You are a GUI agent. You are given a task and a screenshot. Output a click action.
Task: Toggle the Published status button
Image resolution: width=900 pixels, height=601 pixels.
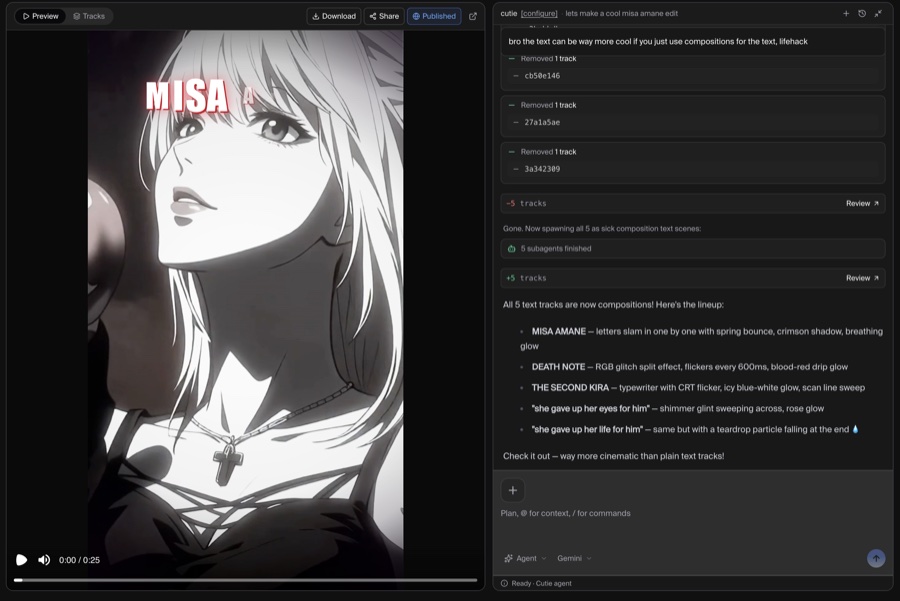coord(434,16)
